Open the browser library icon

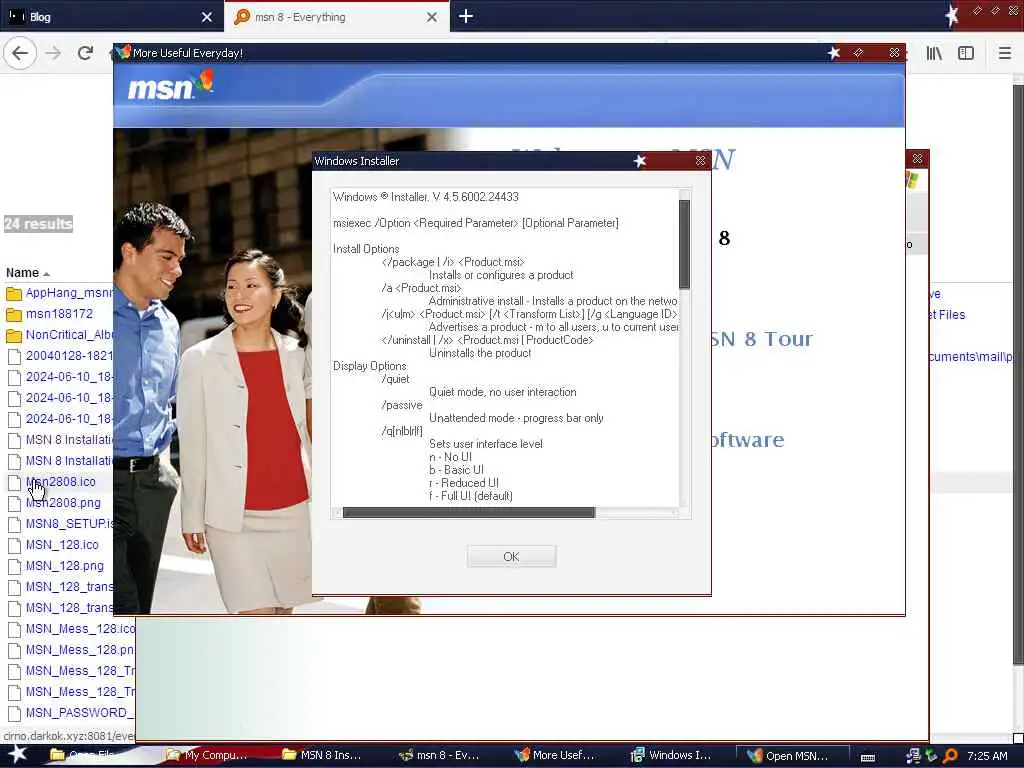934,53
